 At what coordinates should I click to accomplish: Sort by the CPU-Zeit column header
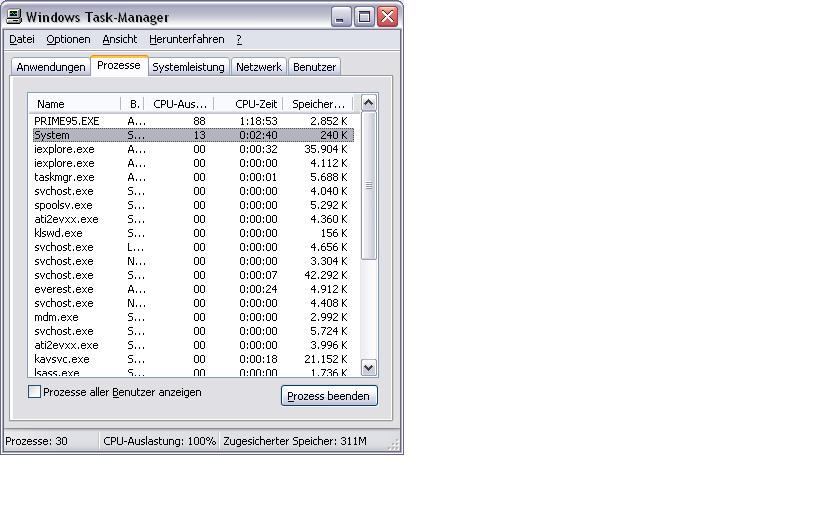point(249,104)
